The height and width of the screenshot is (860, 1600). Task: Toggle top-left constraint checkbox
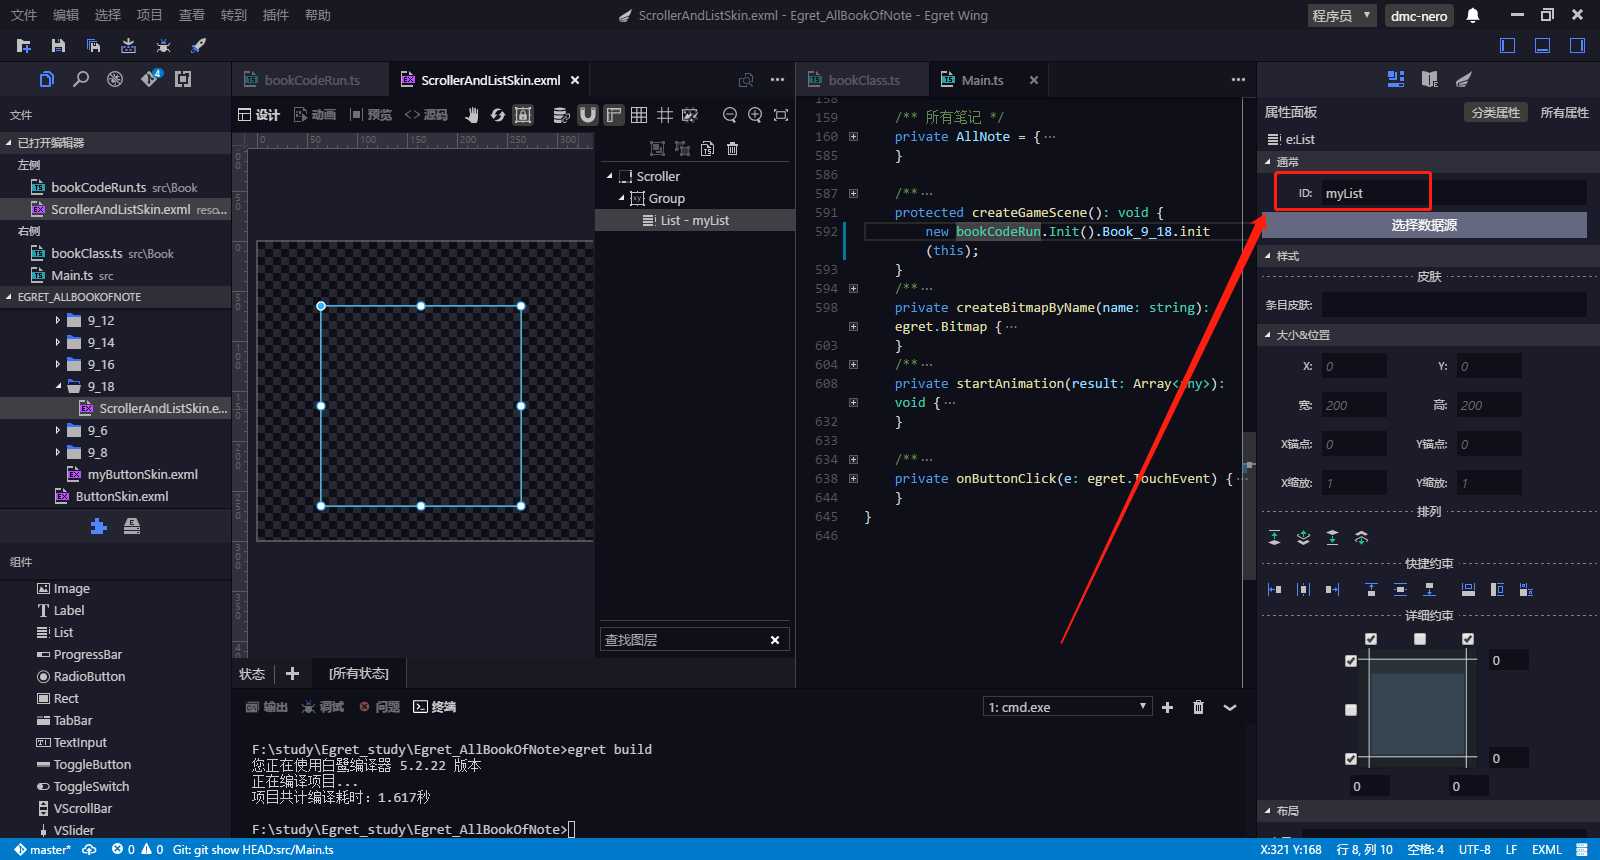point(1371,639)
